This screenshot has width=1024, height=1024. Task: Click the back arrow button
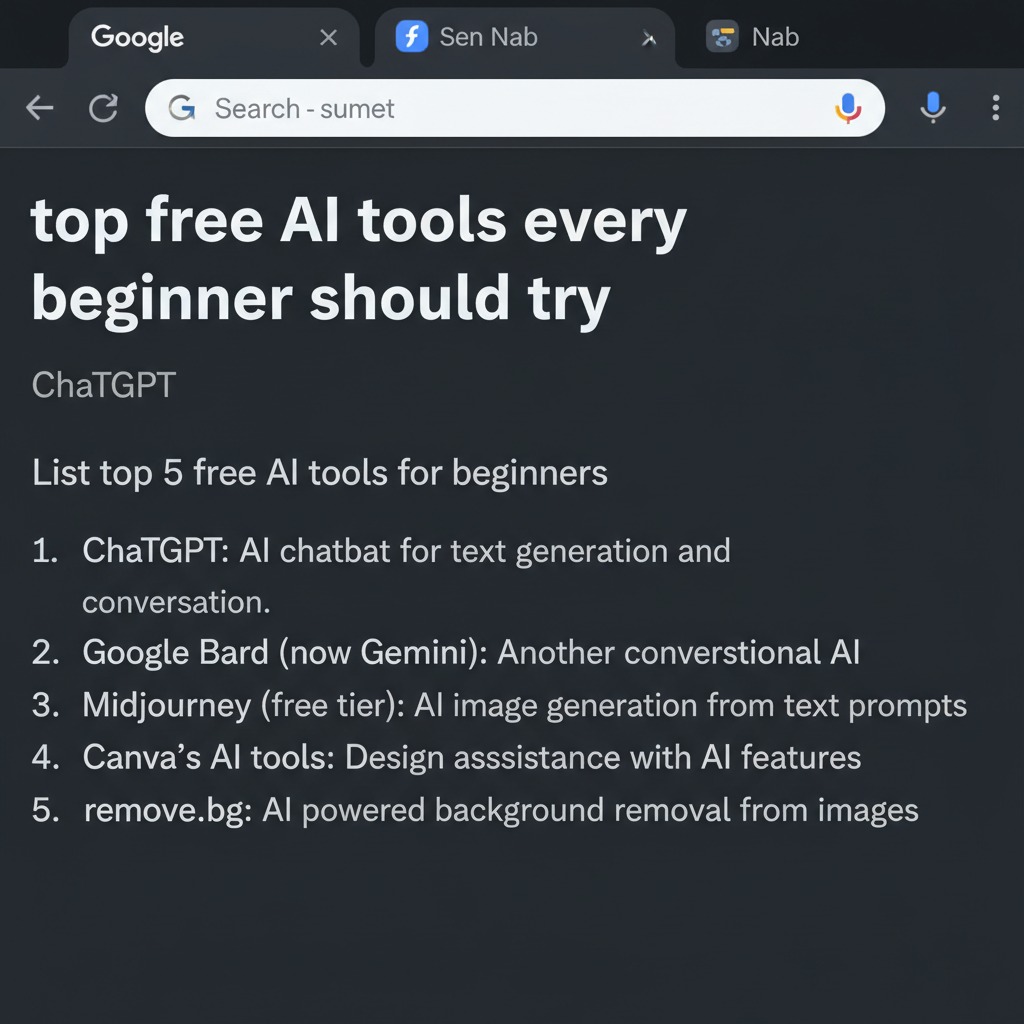[x=40, y=108]
